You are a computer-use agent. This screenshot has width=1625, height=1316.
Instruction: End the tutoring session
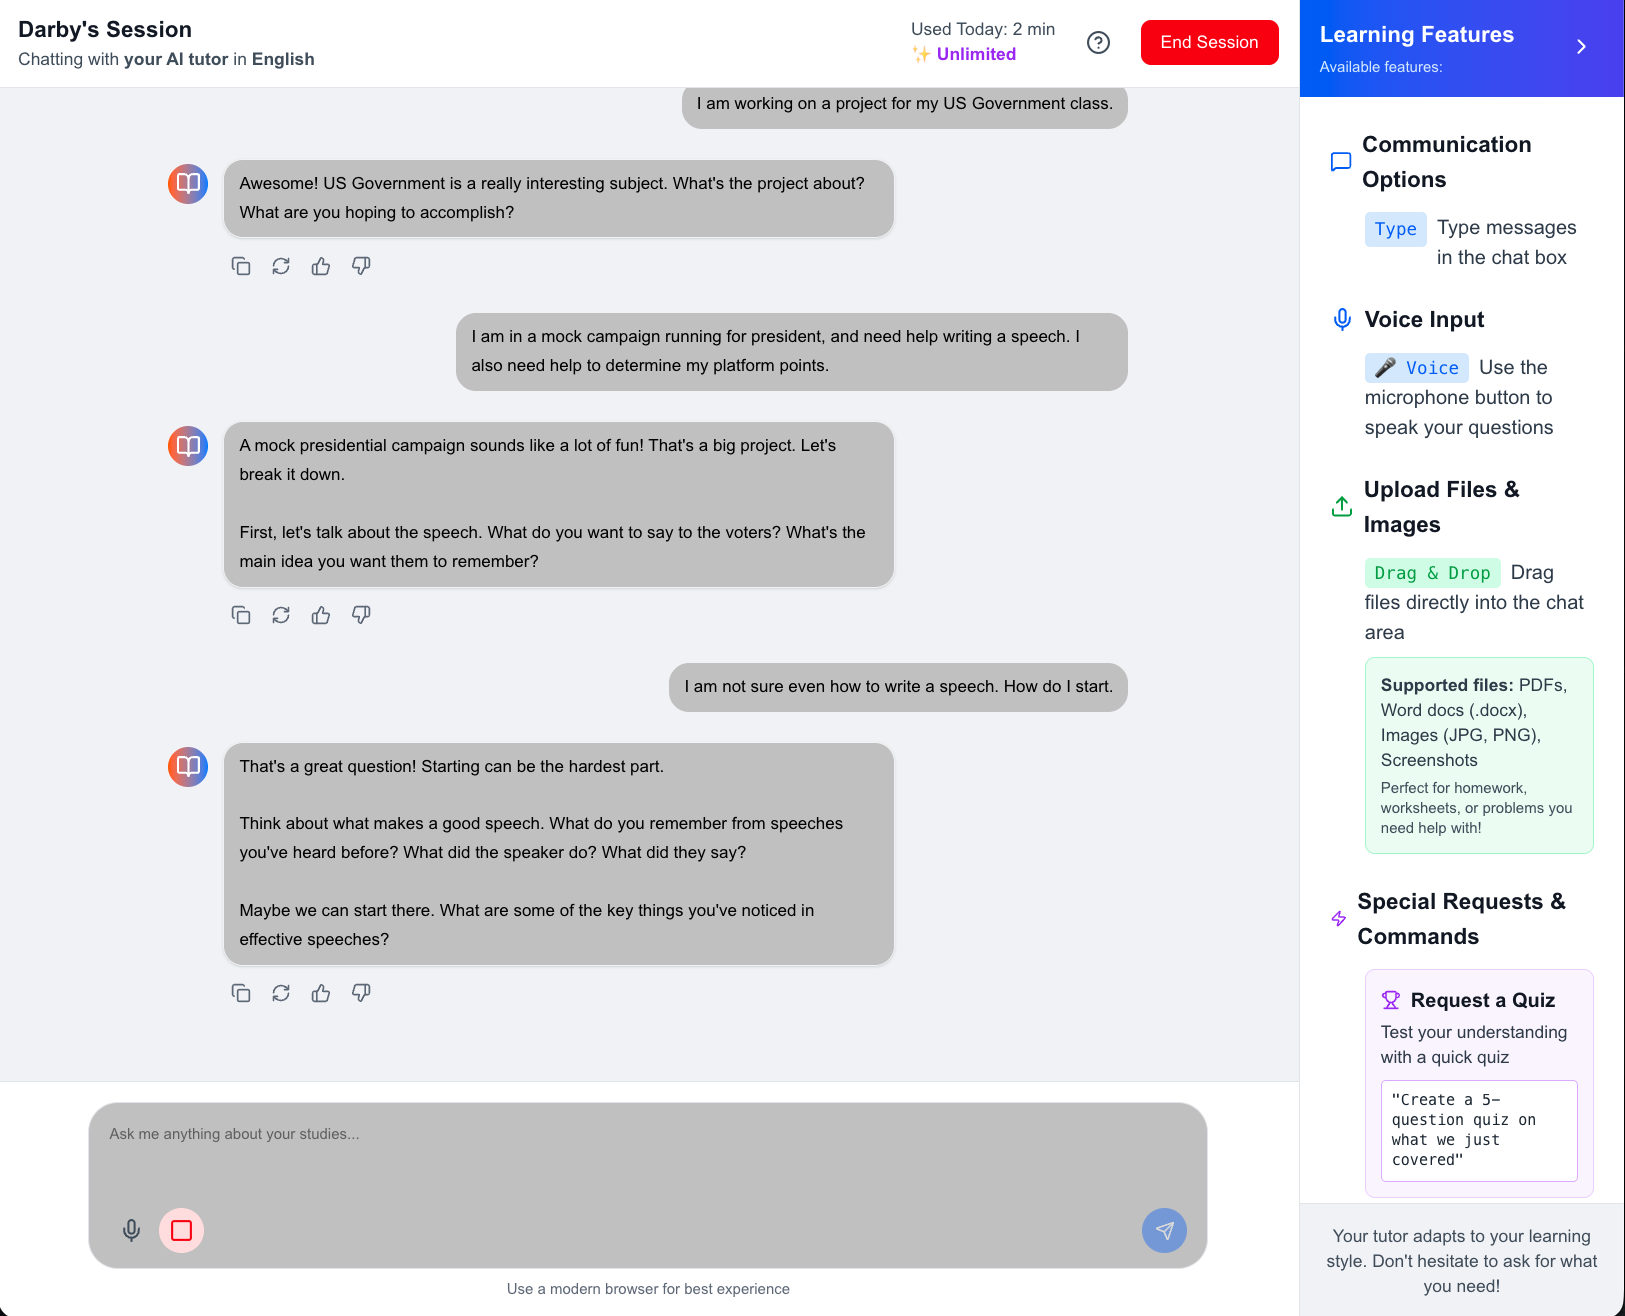point(1209,42)
